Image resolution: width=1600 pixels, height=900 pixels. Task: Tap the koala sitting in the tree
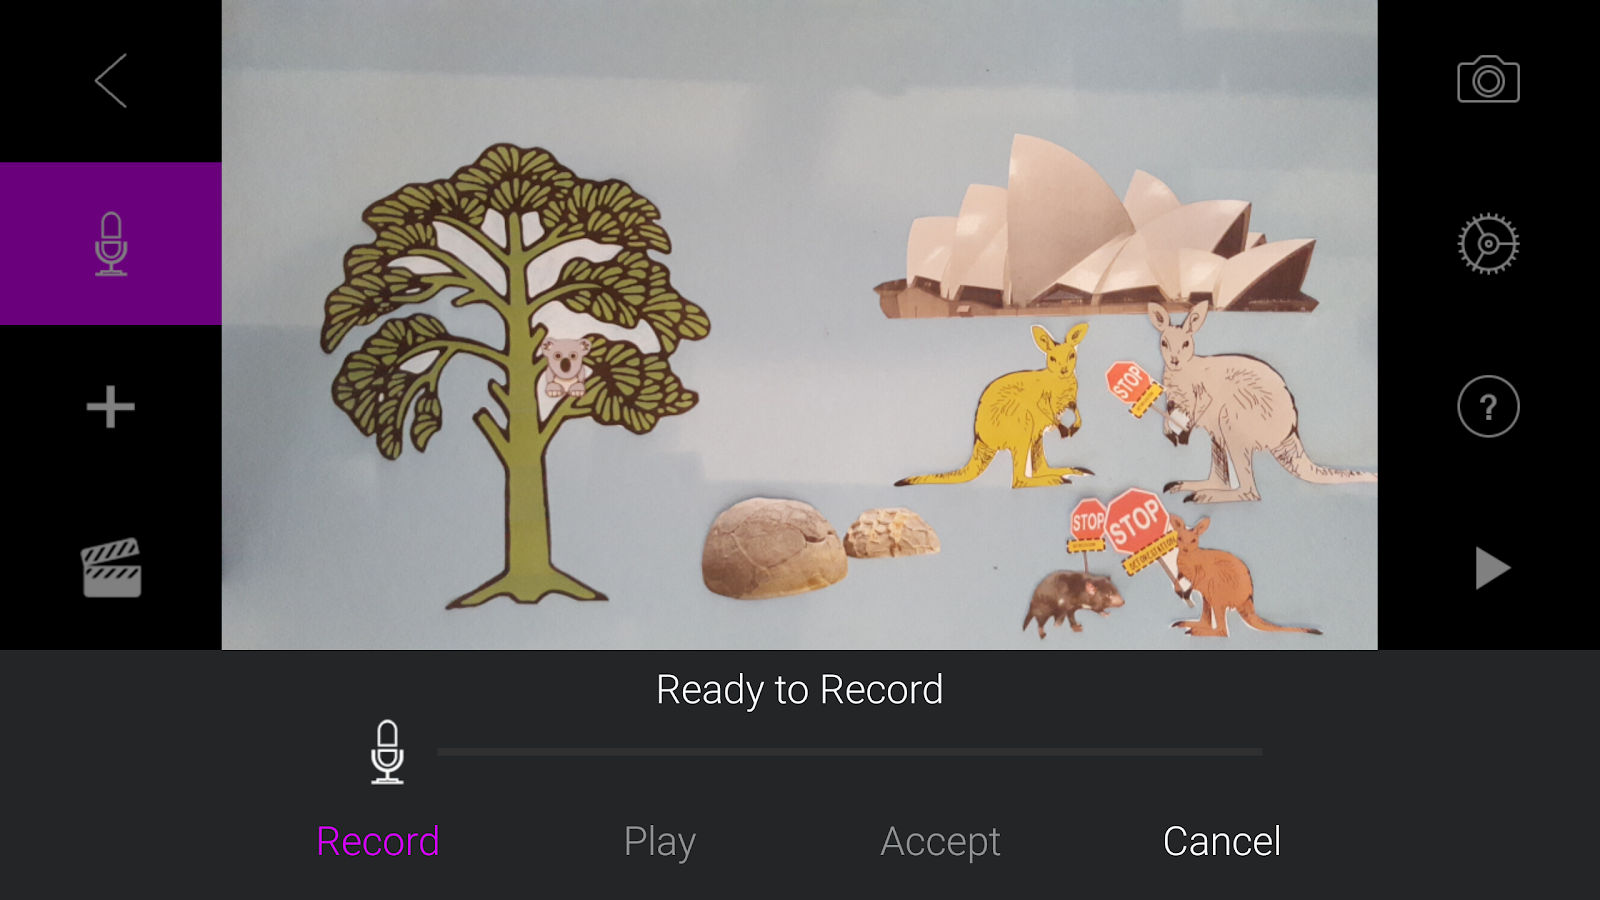tap(565, 367)
